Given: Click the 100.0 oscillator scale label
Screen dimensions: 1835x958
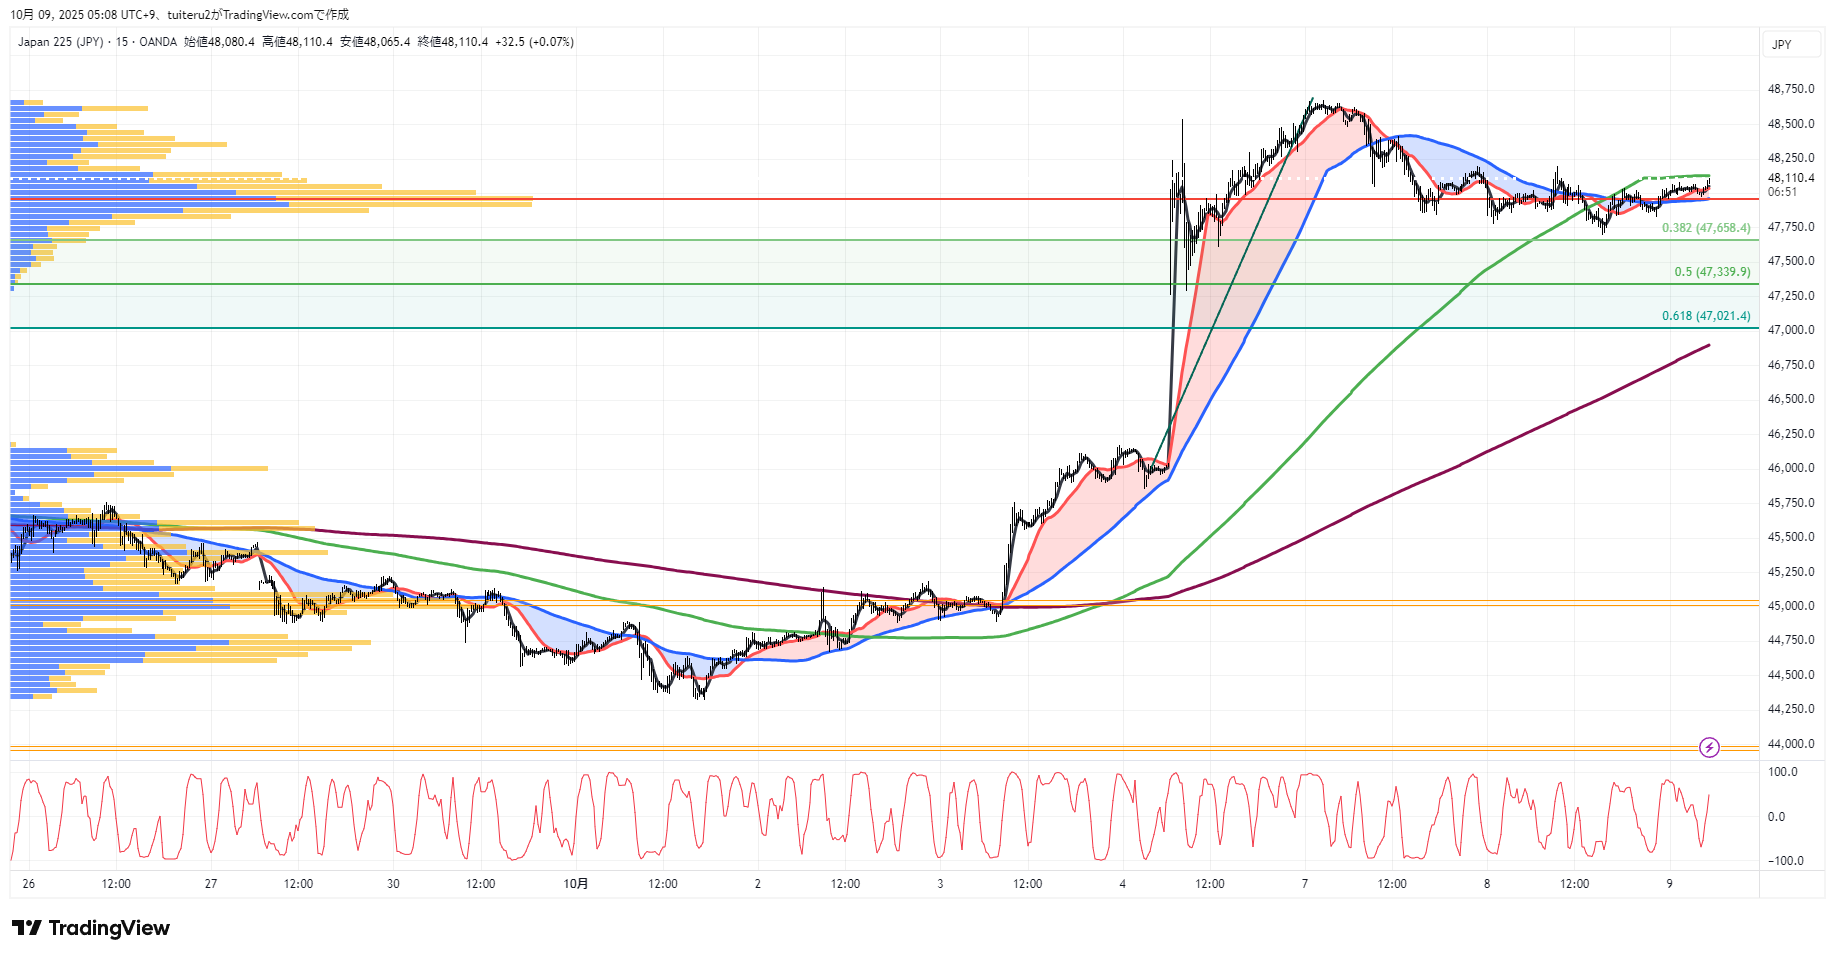Looking at the screenshot, I should point(1782,772).
